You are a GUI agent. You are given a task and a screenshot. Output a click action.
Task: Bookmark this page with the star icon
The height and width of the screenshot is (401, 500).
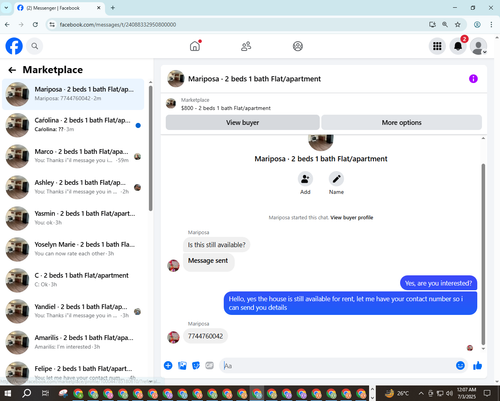click(x=458, y=24)
